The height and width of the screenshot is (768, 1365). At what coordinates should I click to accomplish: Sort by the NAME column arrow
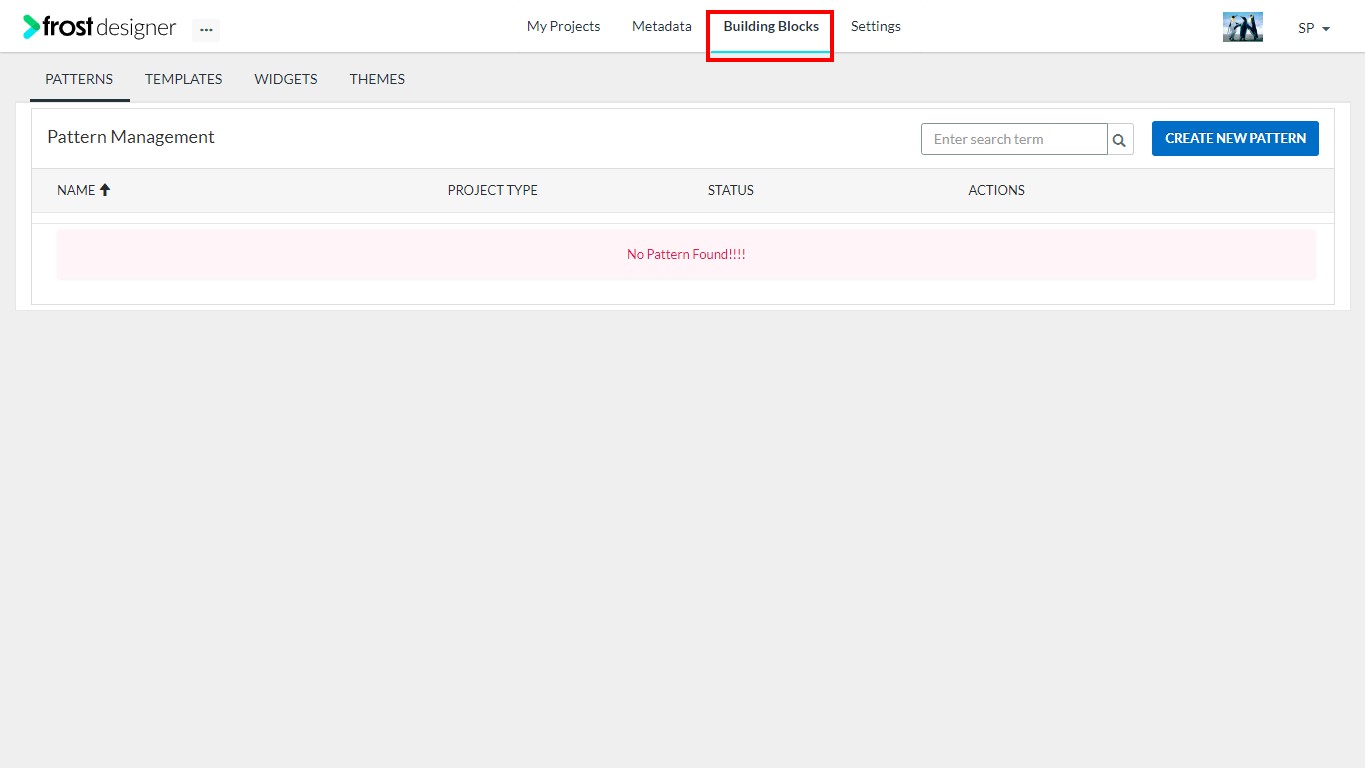point(105,190)
